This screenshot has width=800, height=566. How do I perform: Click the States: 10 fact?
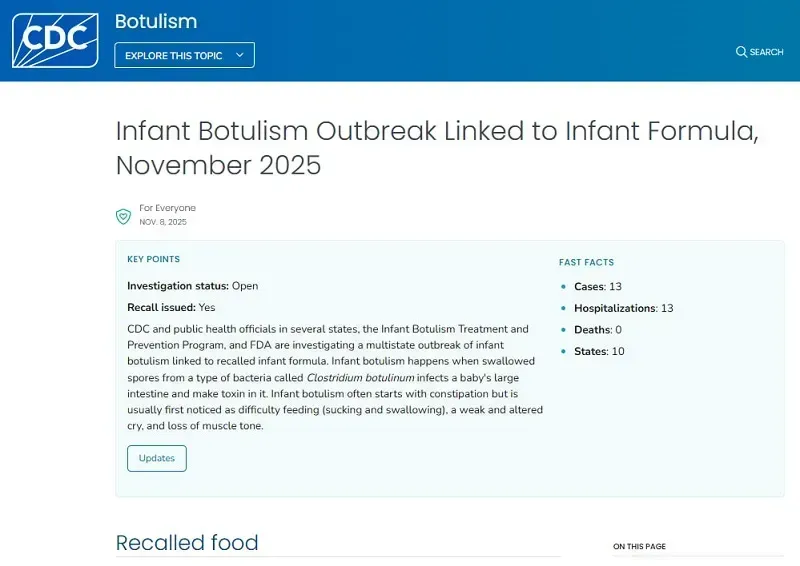[599, 351]
